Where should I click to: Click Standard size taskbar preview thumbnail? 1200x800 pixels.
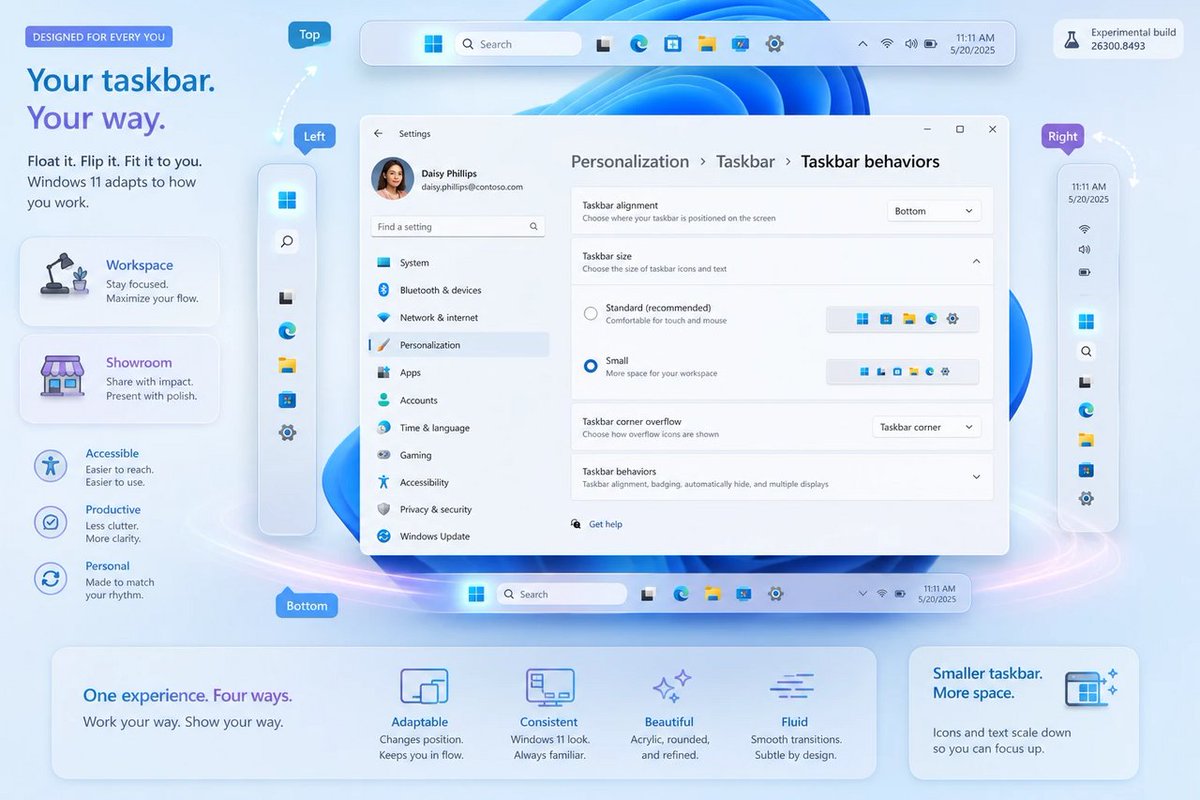pos(902,319)
